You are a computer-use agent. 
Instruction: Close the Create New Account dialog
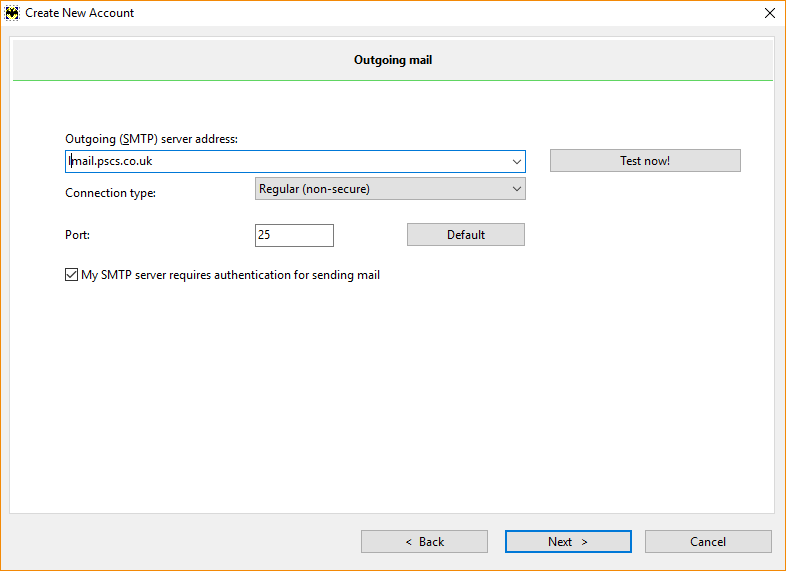click(769, 13)
